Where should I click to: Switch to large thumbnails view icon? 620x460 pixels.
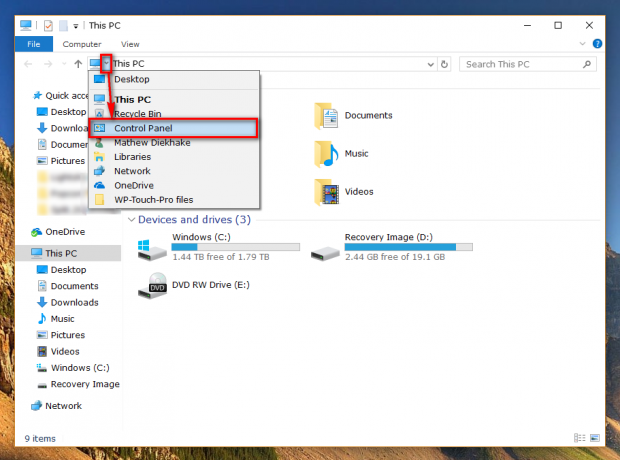595,438
